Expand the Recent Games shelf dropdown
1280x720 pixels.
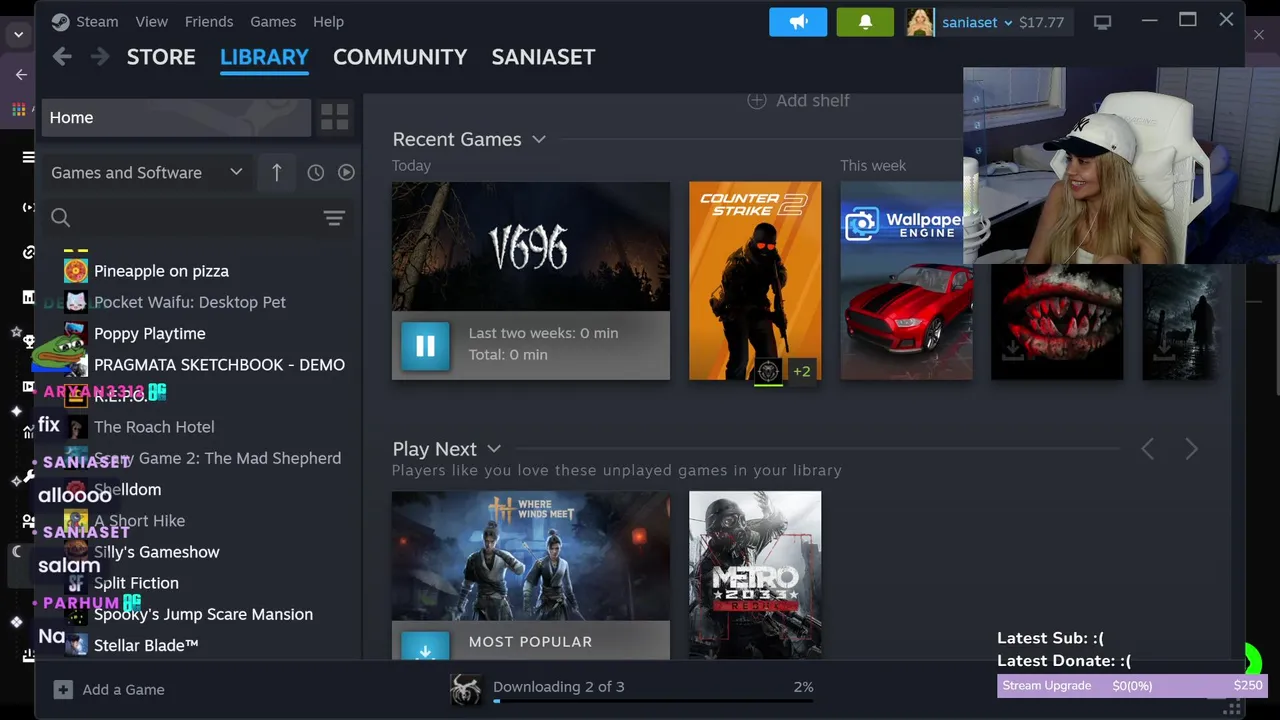pos(539,139)
